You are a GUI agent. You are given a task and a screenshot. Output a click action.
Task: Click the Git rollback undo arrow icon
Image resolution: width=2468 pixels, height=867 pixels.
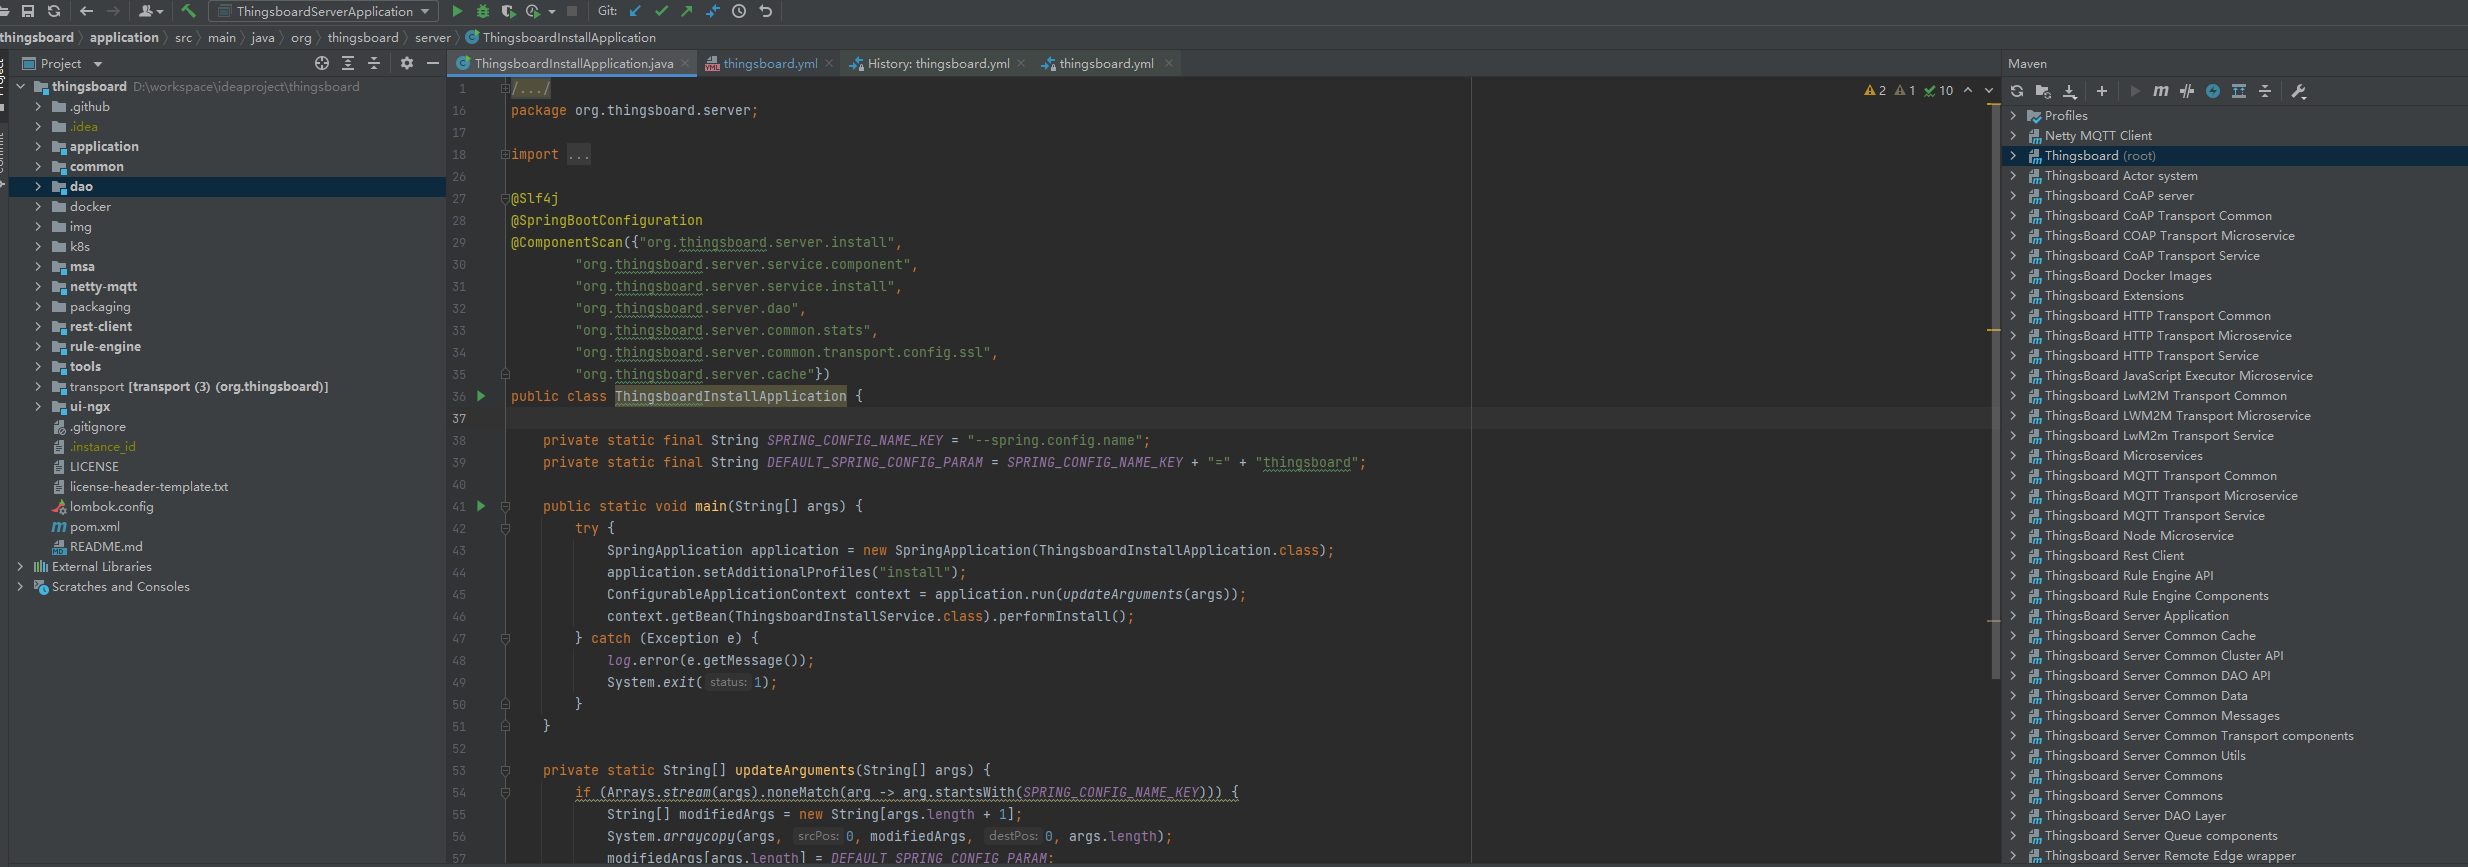pos(765,11)
